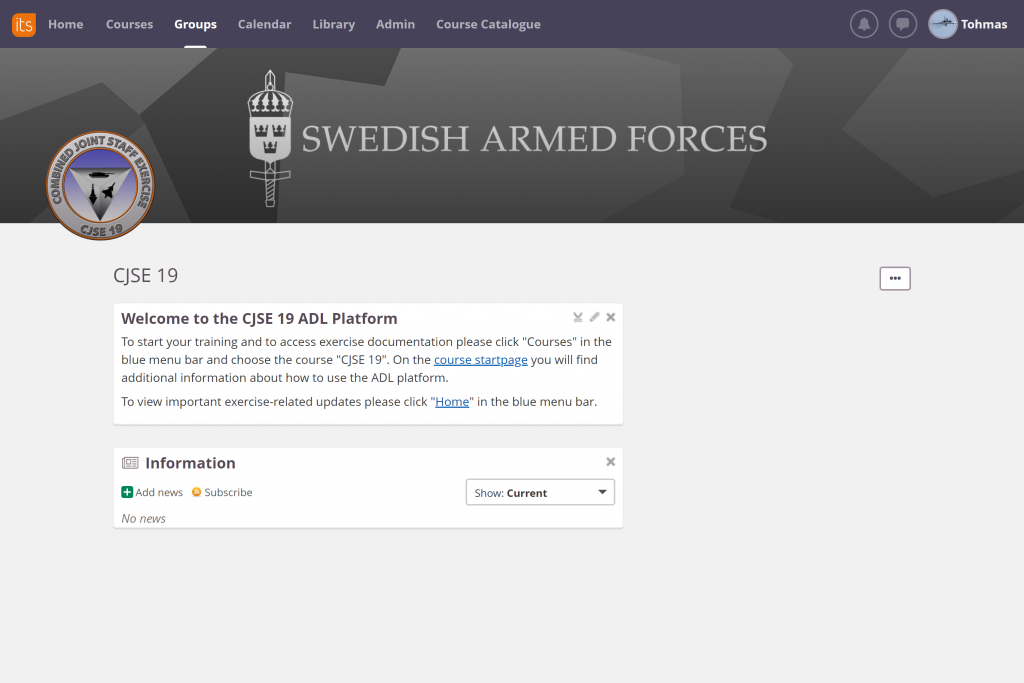The image size is (1024, 683).
Task: Open the three-dots more options button
Action: [x=895, y=278]
